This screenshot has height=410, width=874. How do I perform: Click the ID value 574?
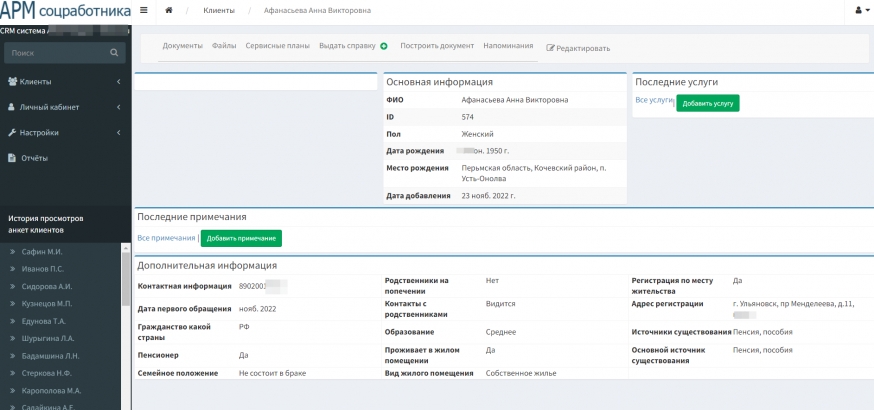[x=468, y=117]
